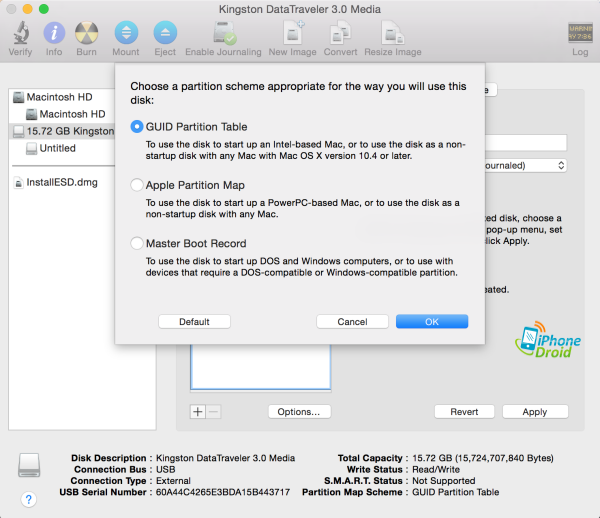The width and height of the screenshot is (600, 518).
Task: Cancel the partition scheme dialog
Action: [352, 321]
